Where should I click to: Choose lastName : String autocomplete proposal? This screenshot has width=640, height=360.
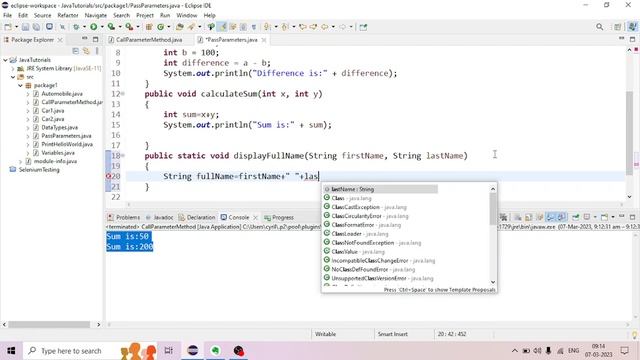tap(380, 189)
